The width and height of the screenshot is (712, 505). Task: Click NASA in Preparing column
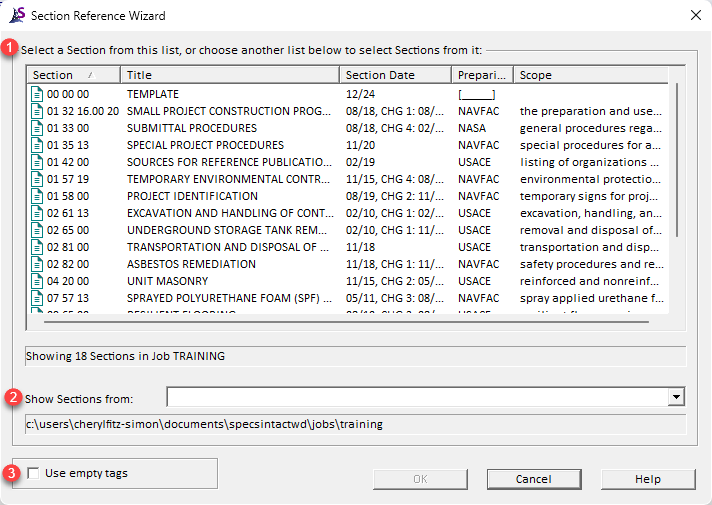pyautogui.click(x=472, y=128)
